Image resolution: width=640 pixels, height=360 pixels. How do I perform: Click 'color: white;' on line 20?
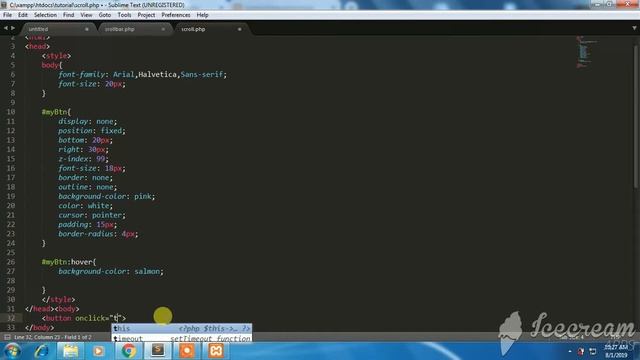pos(85,206)
